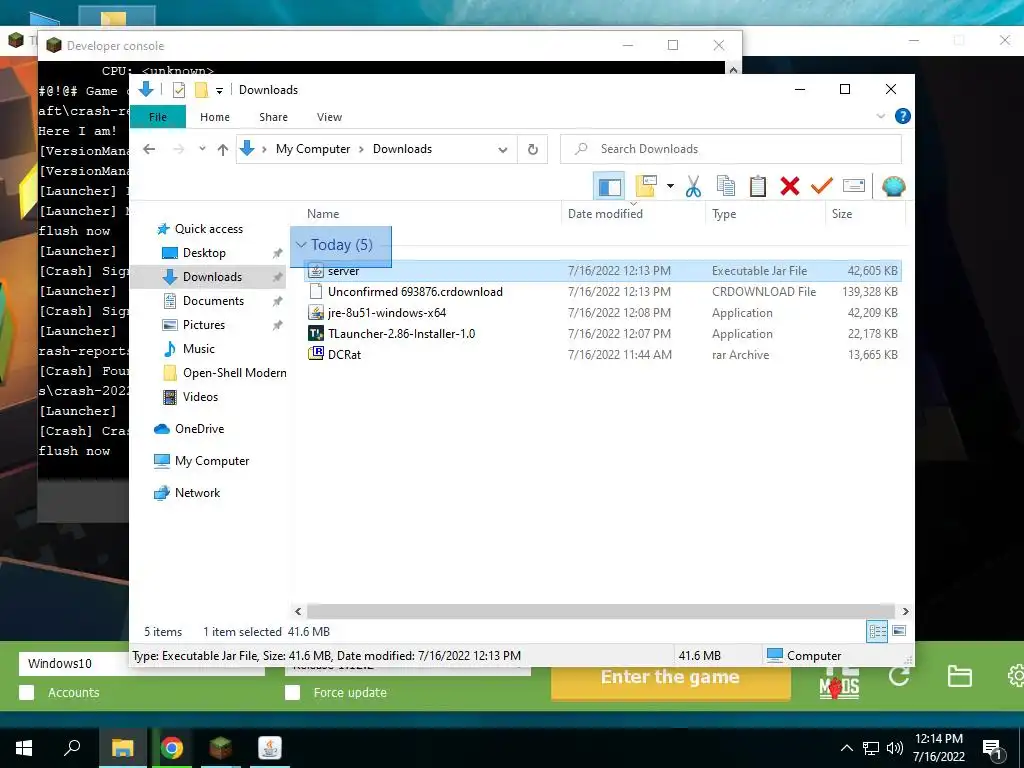The height and width of the screenshot is (768, 1024).
Task: Open Open-Shell Modern folder
Action: click(x=234, y=373)
